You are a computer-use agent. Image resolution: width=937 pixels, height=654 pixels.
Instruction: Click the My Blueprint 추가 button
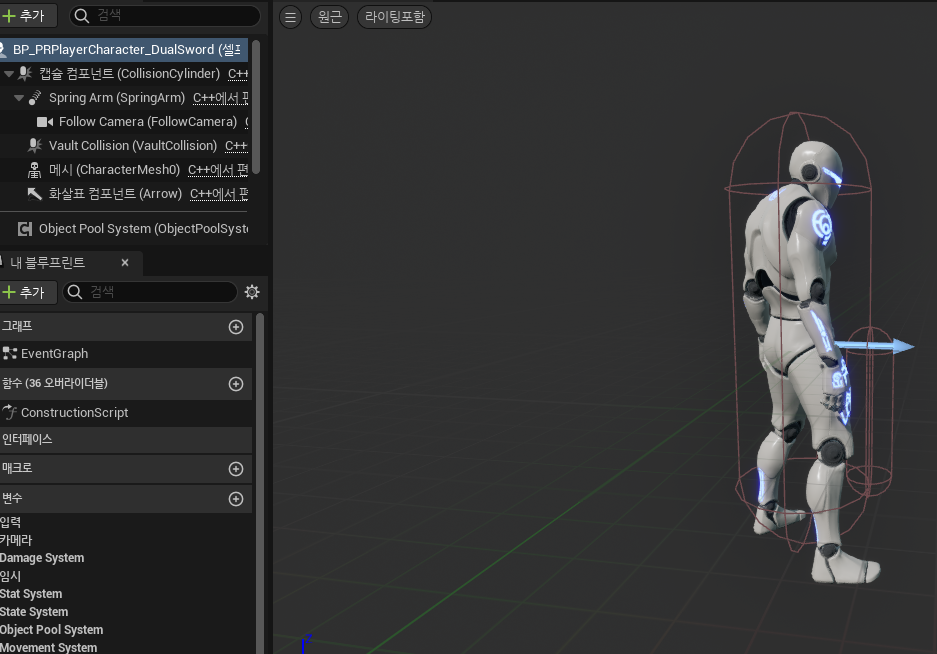27,292
